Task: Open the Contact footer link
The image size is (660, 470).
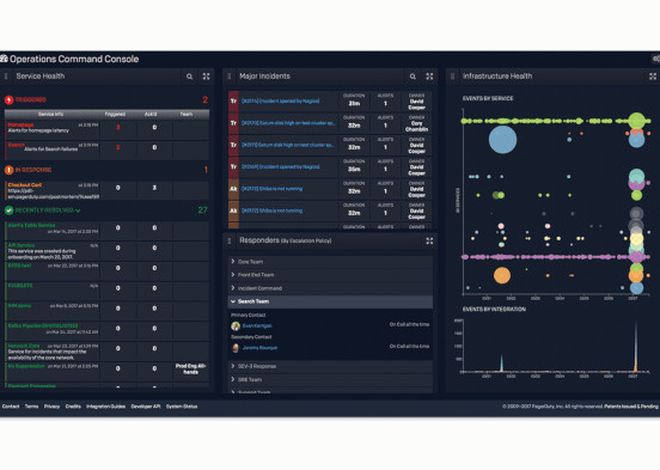Action: click(11, 406)
